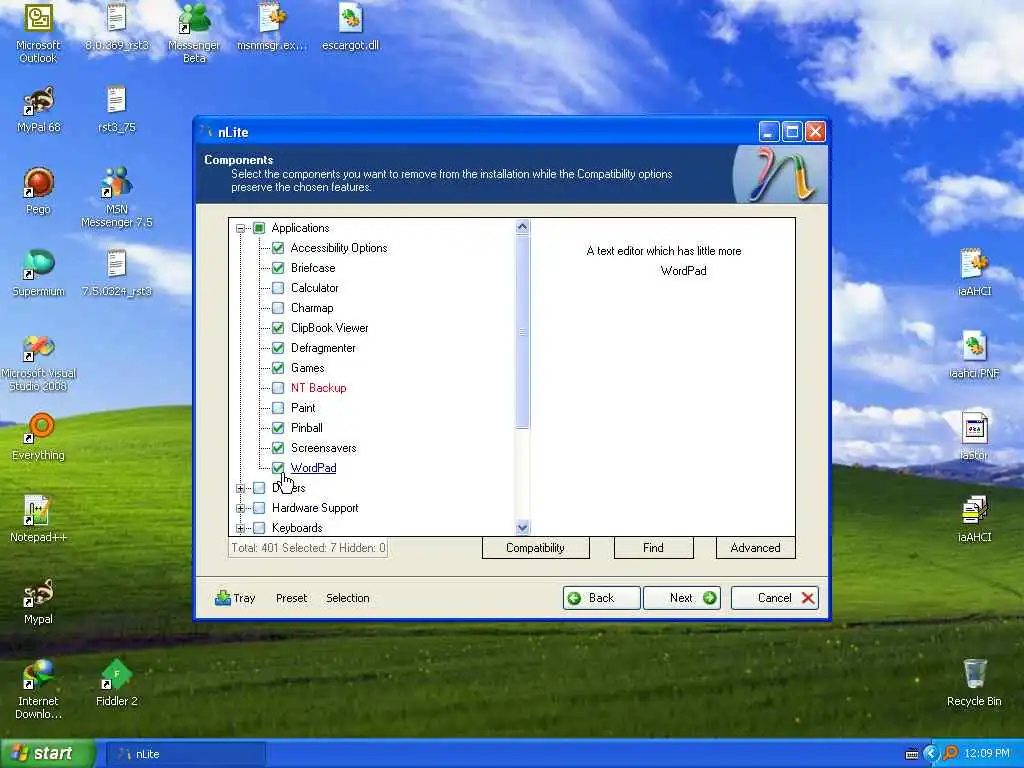Select the iaAHCI setup information icon near Recycle Bin
Image resolution: width=1024 pixels, height=768 pixels.
click(974, 519)
